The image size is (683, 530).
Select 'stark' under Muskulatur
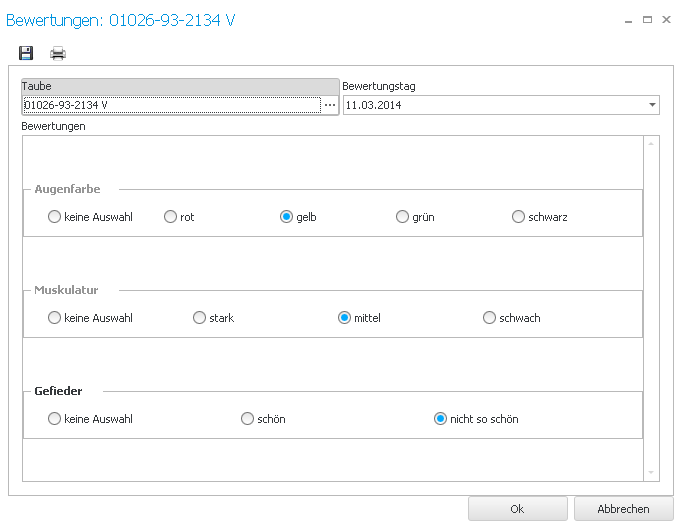click(200, 318)
